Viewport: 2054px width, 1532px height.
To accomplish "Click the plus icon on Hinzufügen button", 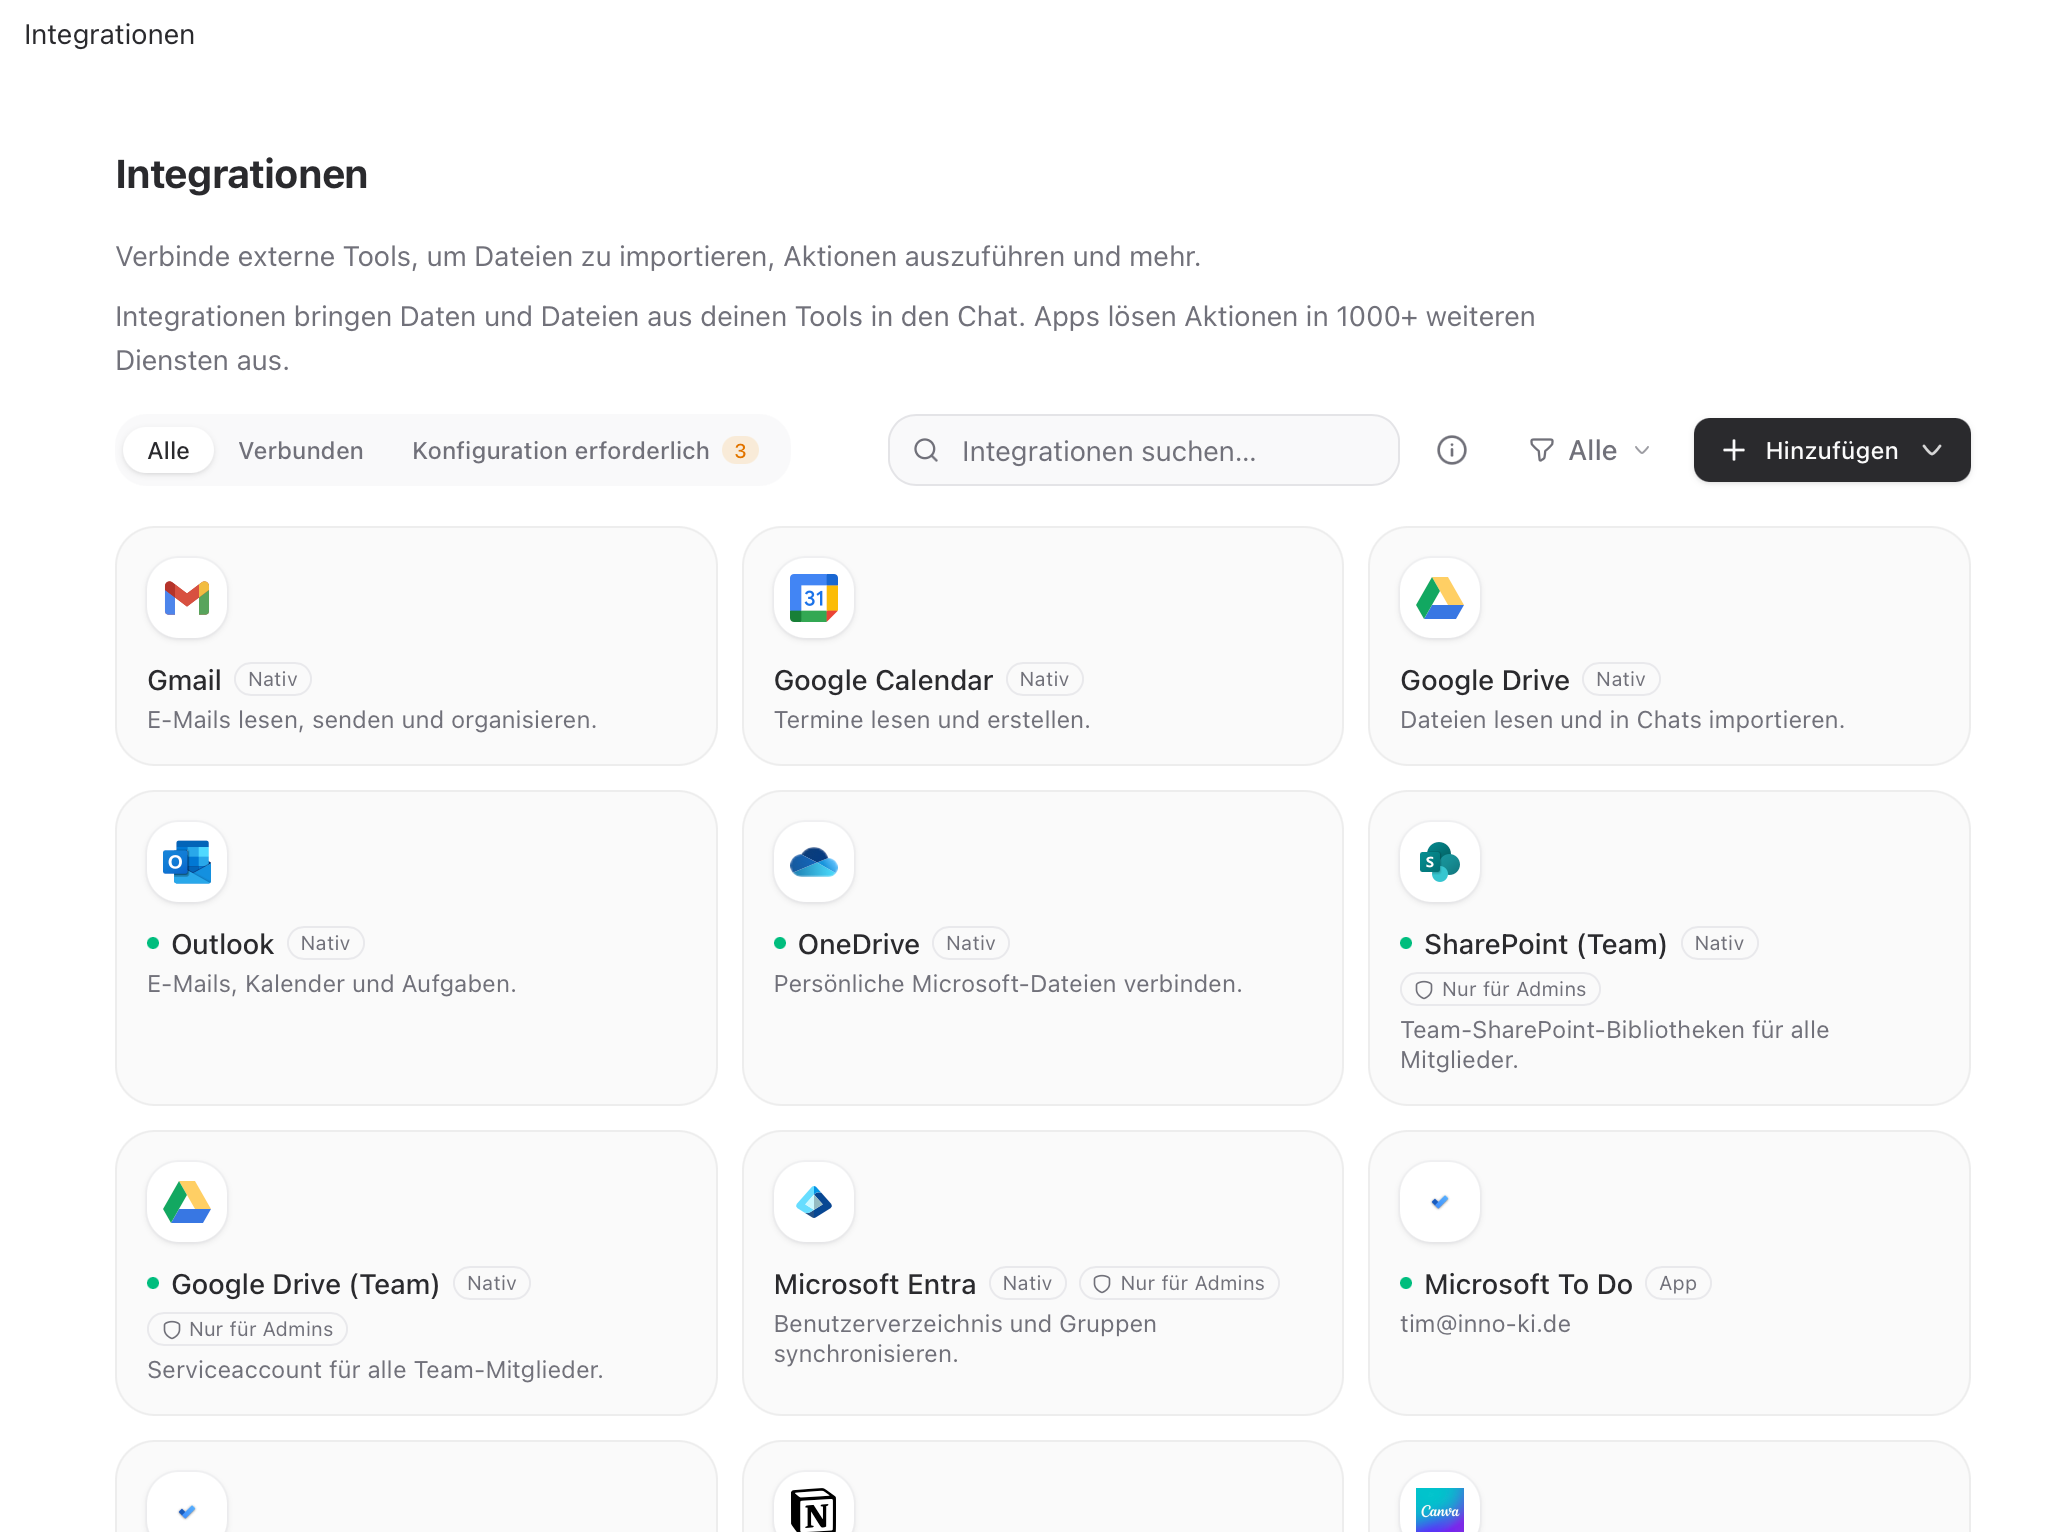I will pos(1734,451).
